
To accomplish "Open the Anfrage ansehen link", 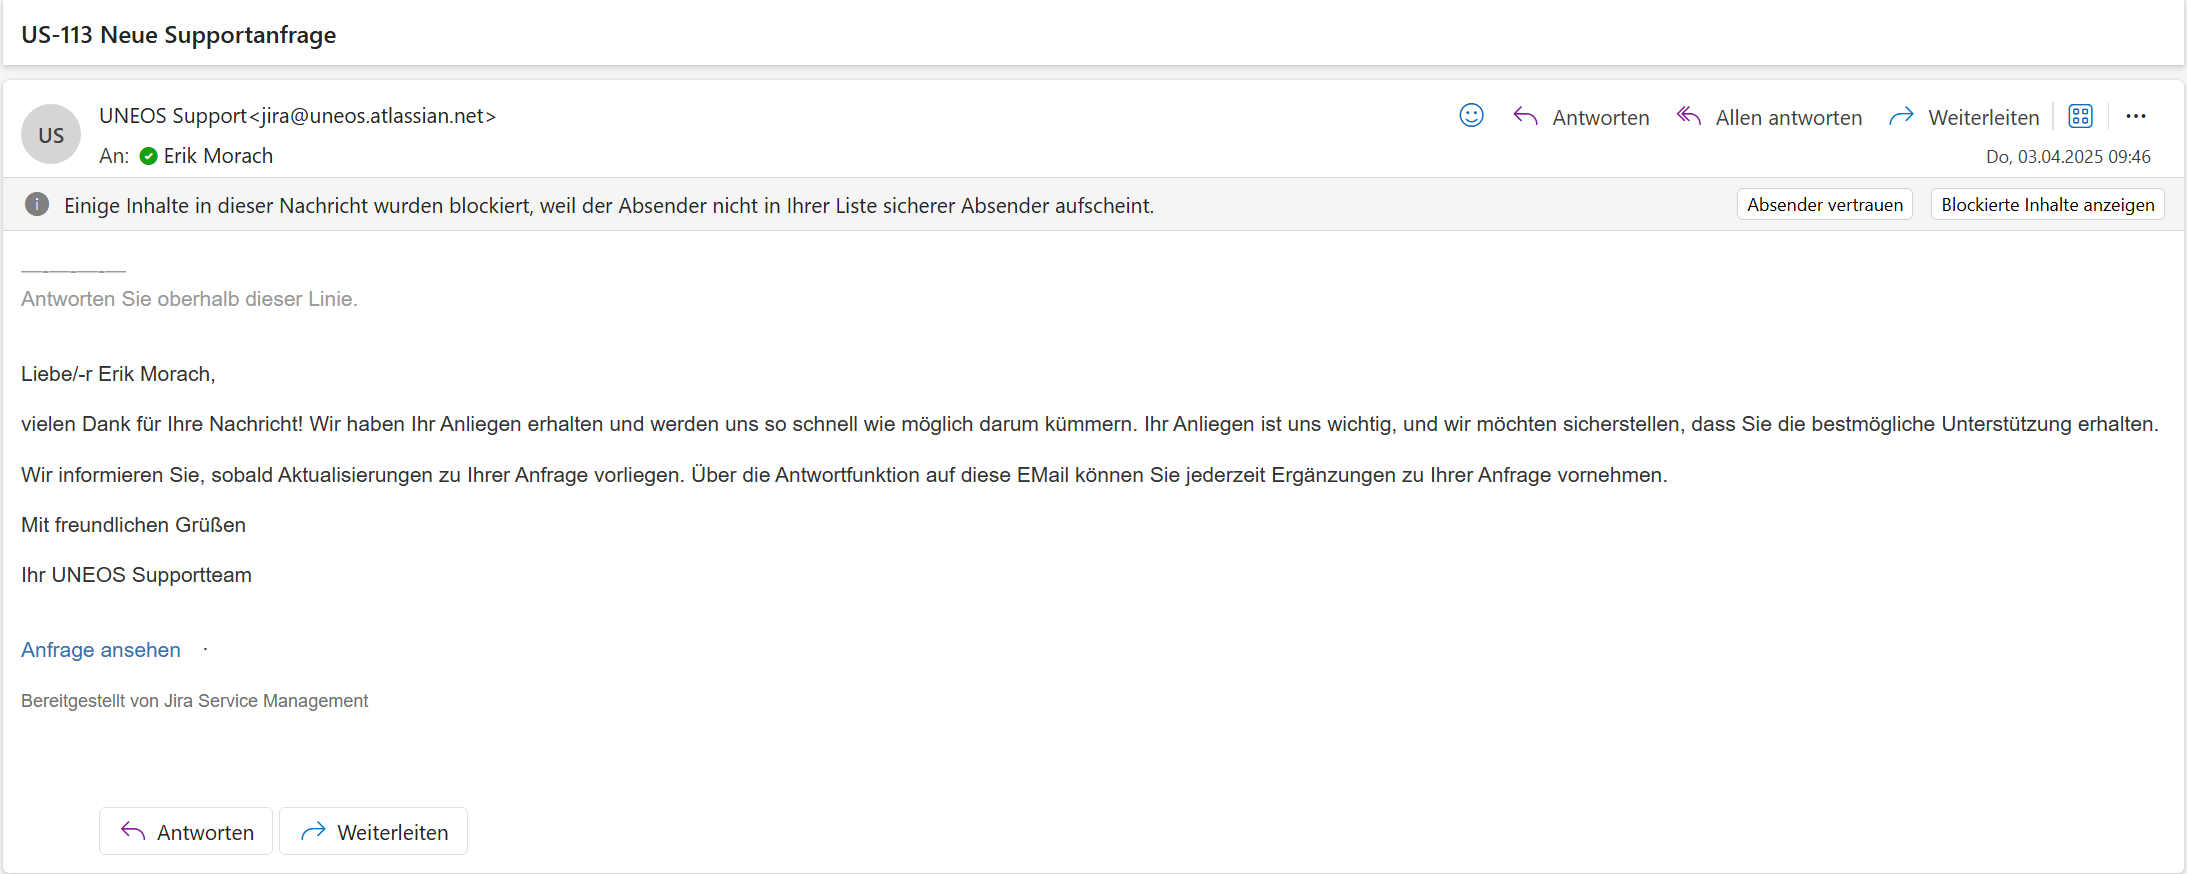I will coord(101,650).
